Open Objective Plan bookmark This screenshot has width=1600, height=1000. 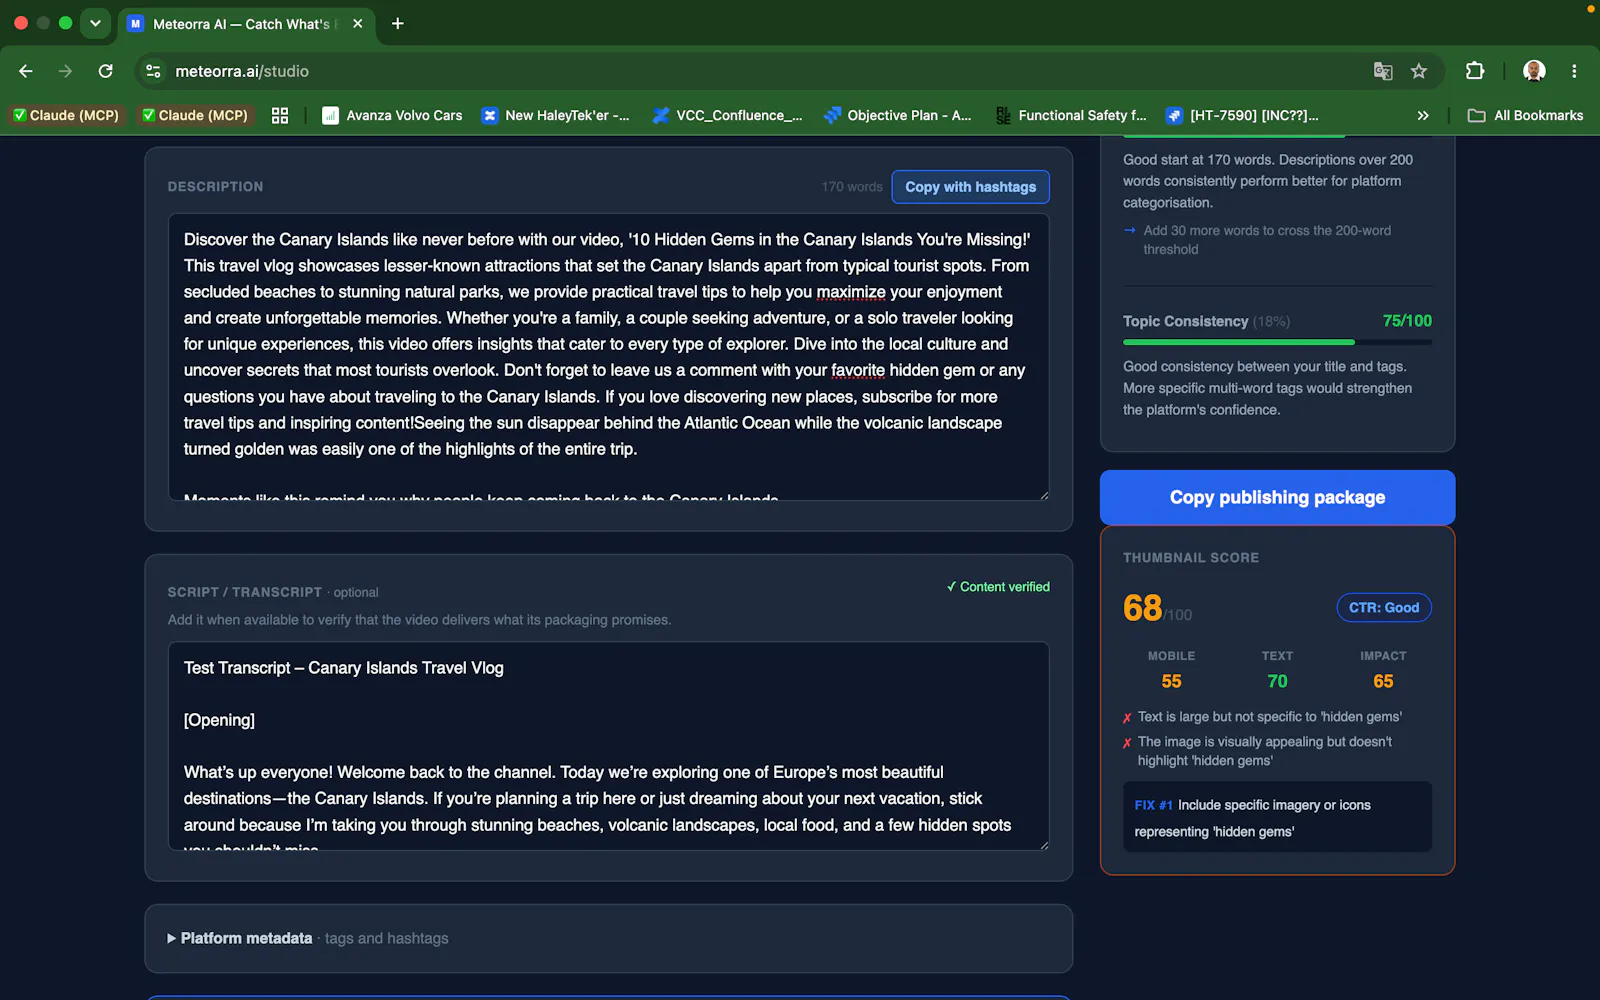tap(898, 115)
